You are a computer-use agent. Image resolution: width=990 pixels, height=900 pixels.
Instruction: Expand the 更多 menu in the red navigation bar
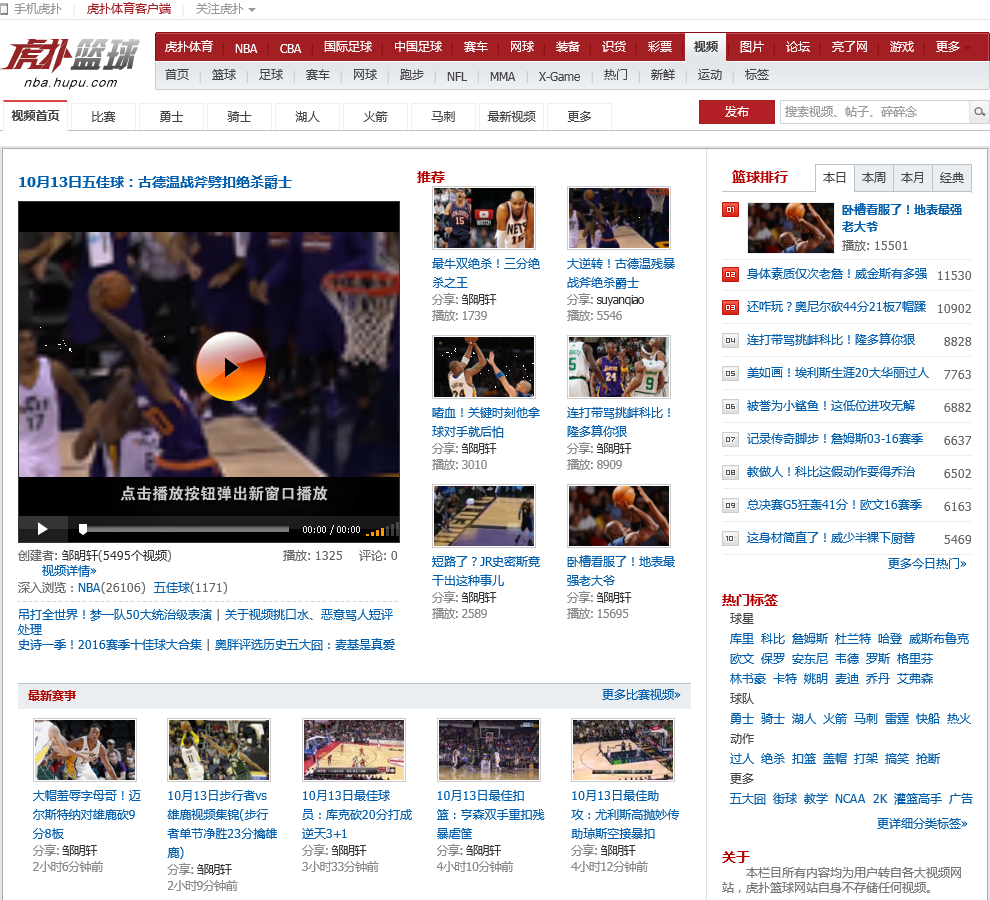tap(952, 47)
